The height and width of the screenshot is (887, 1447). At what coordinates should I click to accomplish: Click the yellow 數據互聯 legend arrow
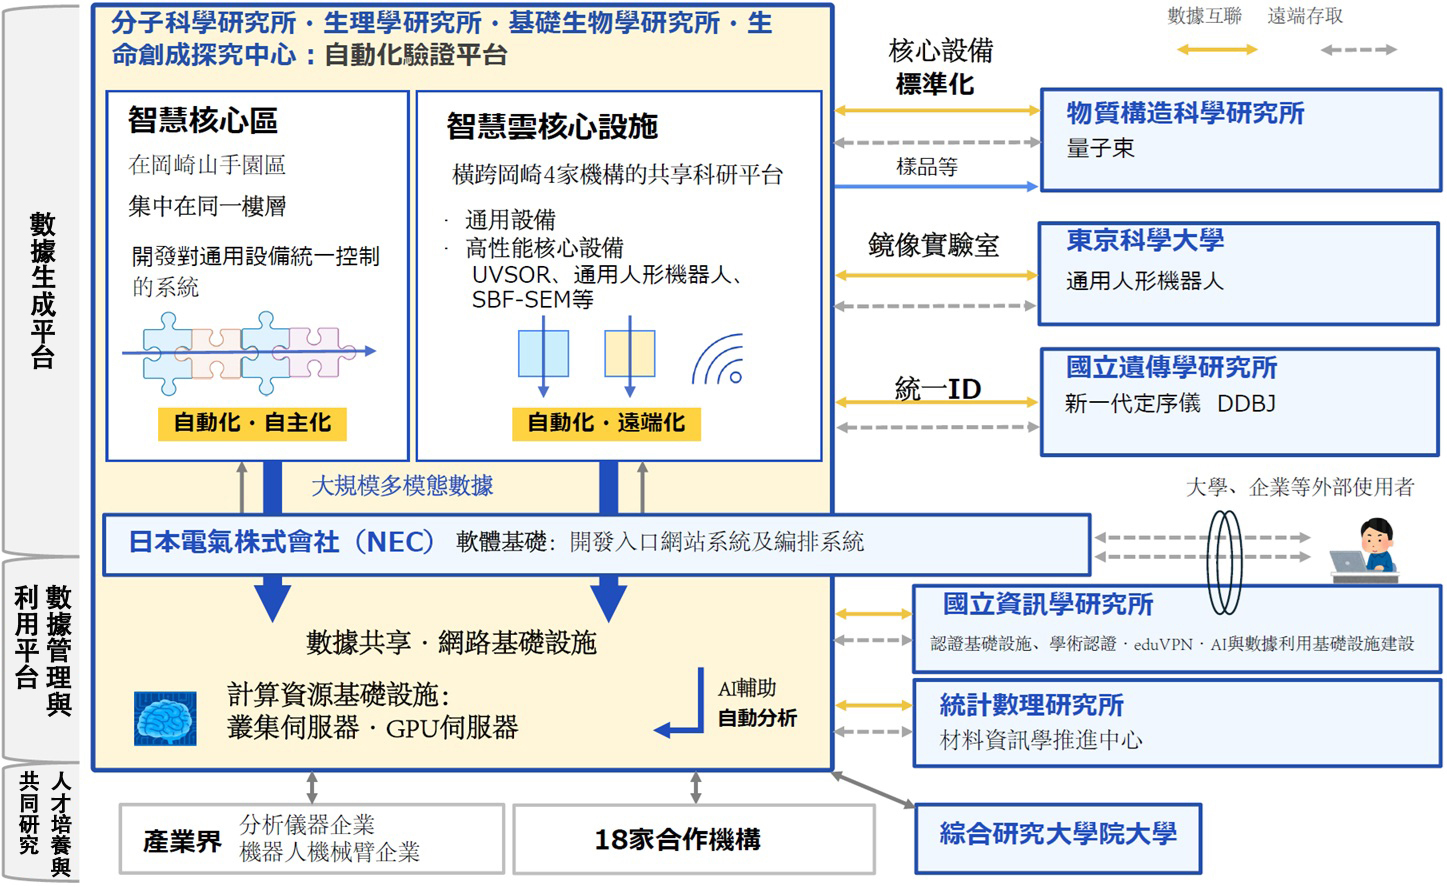click(x=1216, y=49)
